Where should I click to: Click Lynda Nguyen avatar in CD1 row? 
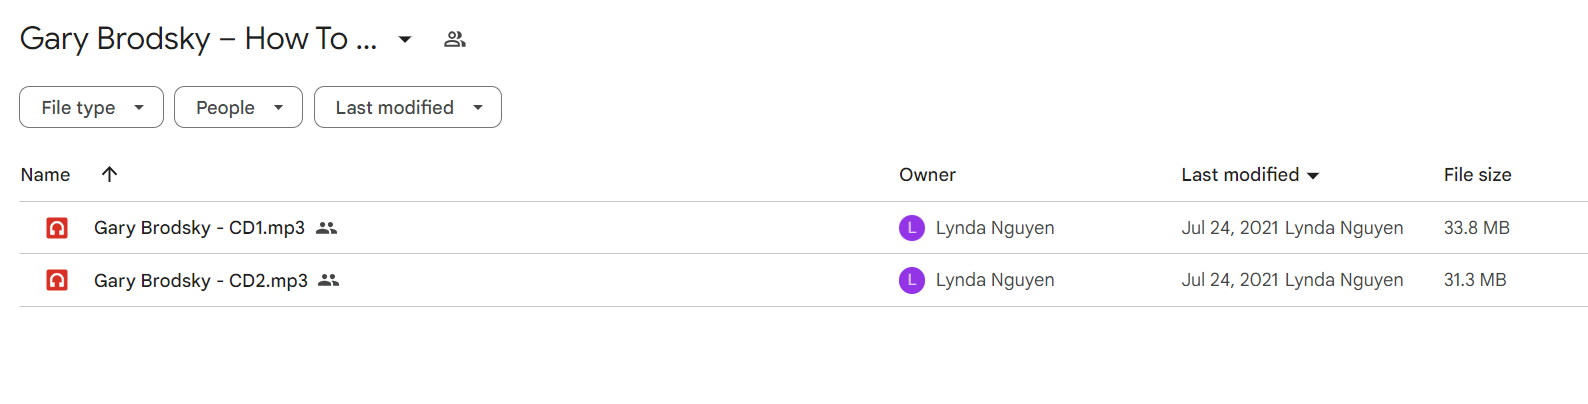(912, 228)
